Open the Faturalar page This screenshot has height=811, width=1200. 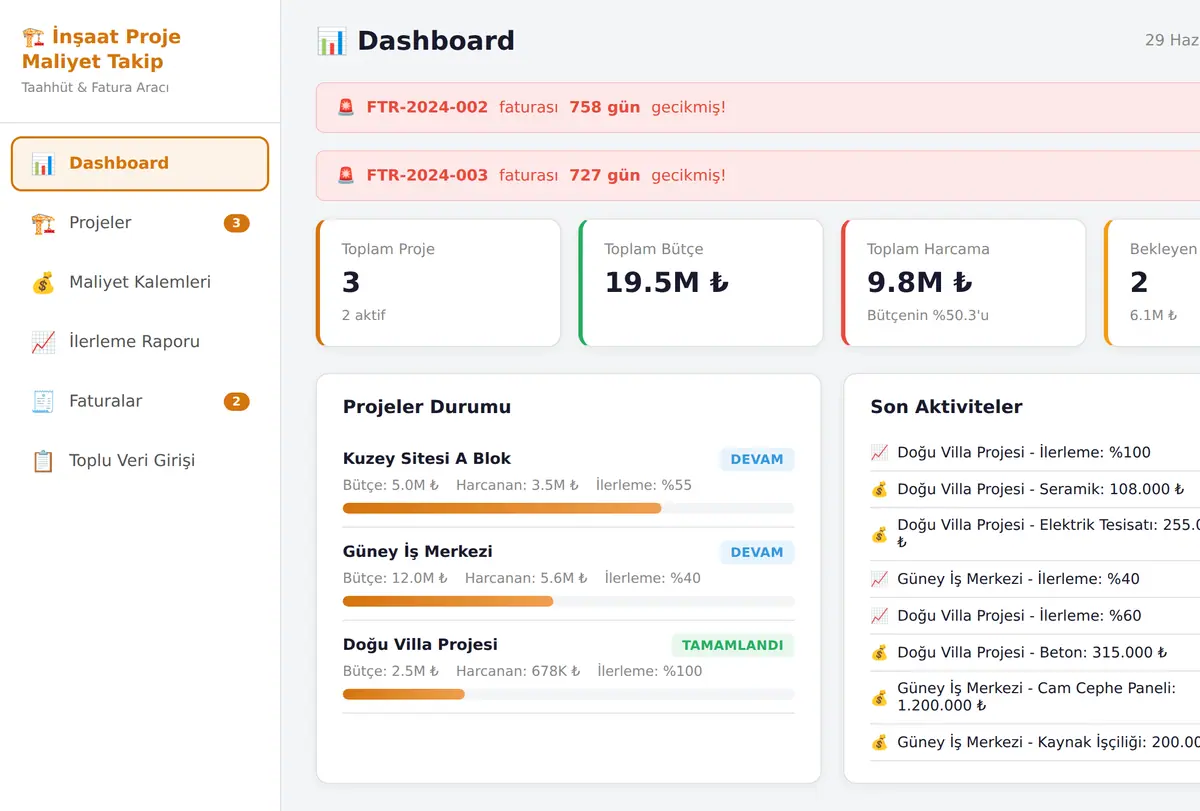(140, 402)
